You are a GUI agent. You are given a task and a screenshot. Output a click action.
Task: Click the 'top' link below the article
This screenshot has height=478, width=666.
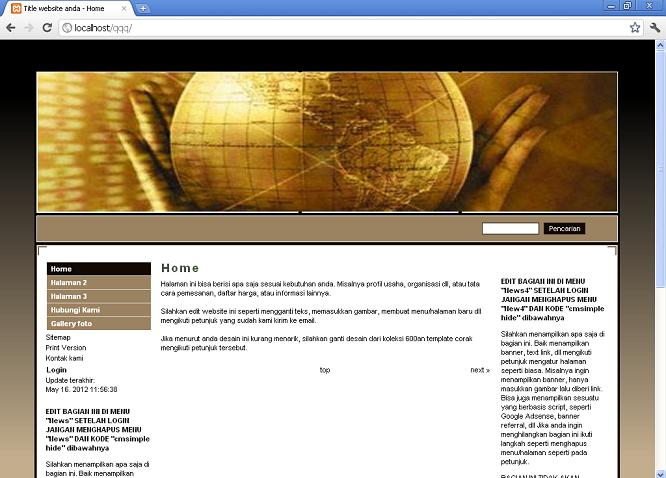[325, 370]
